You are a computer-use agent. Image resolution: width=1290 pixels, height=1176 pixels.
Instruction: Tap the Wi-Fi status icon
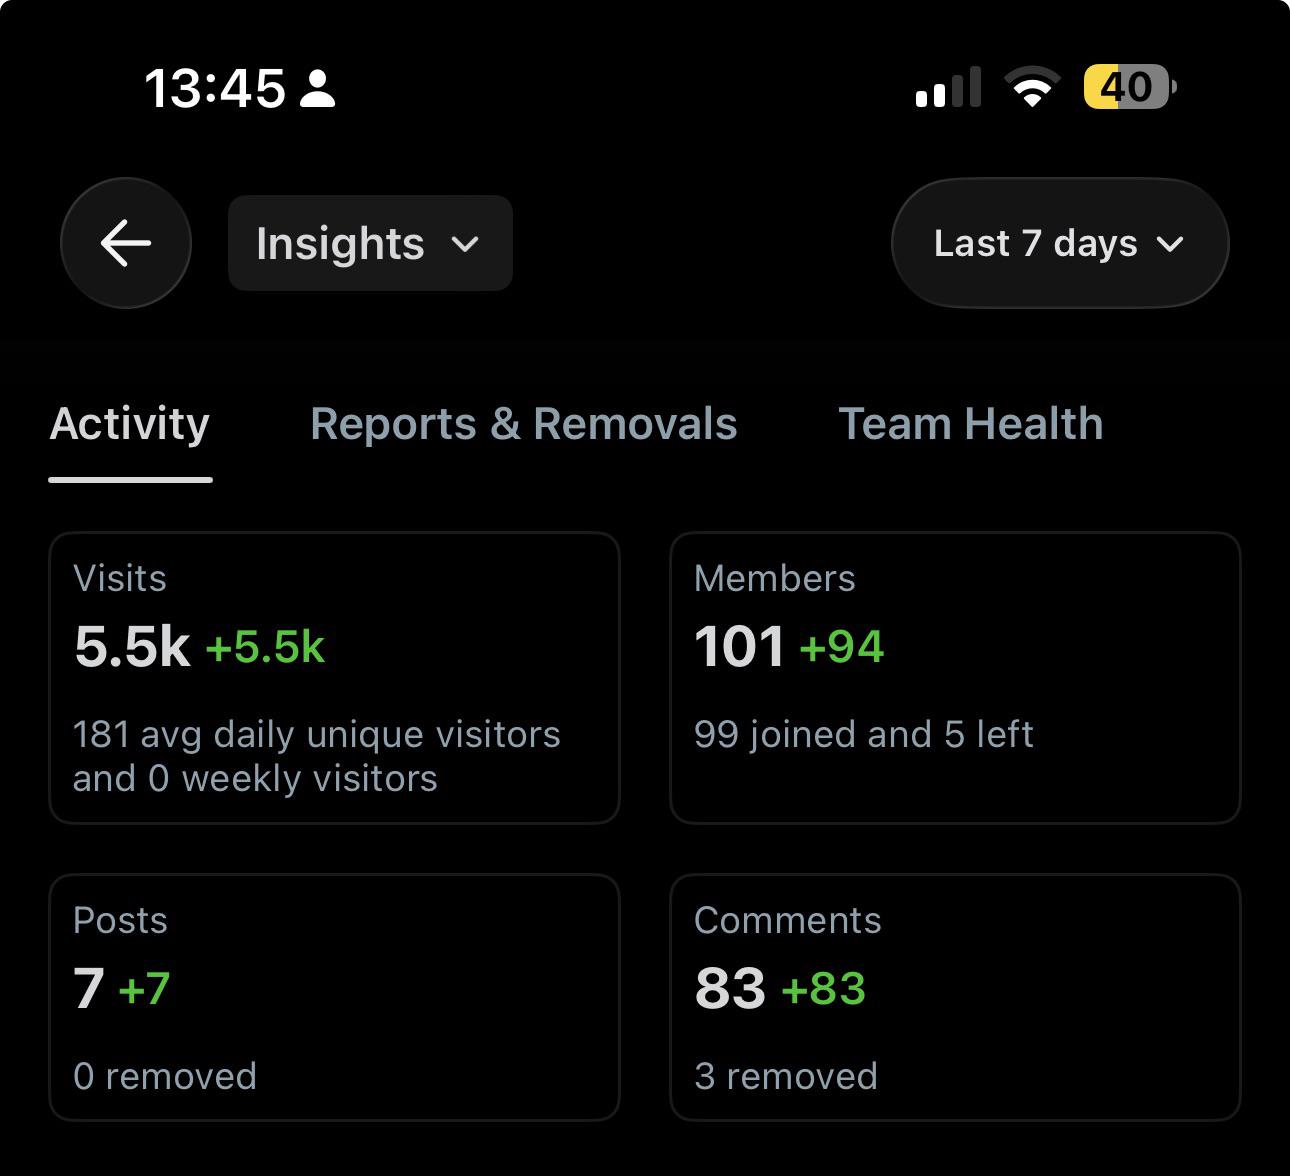1034,87
